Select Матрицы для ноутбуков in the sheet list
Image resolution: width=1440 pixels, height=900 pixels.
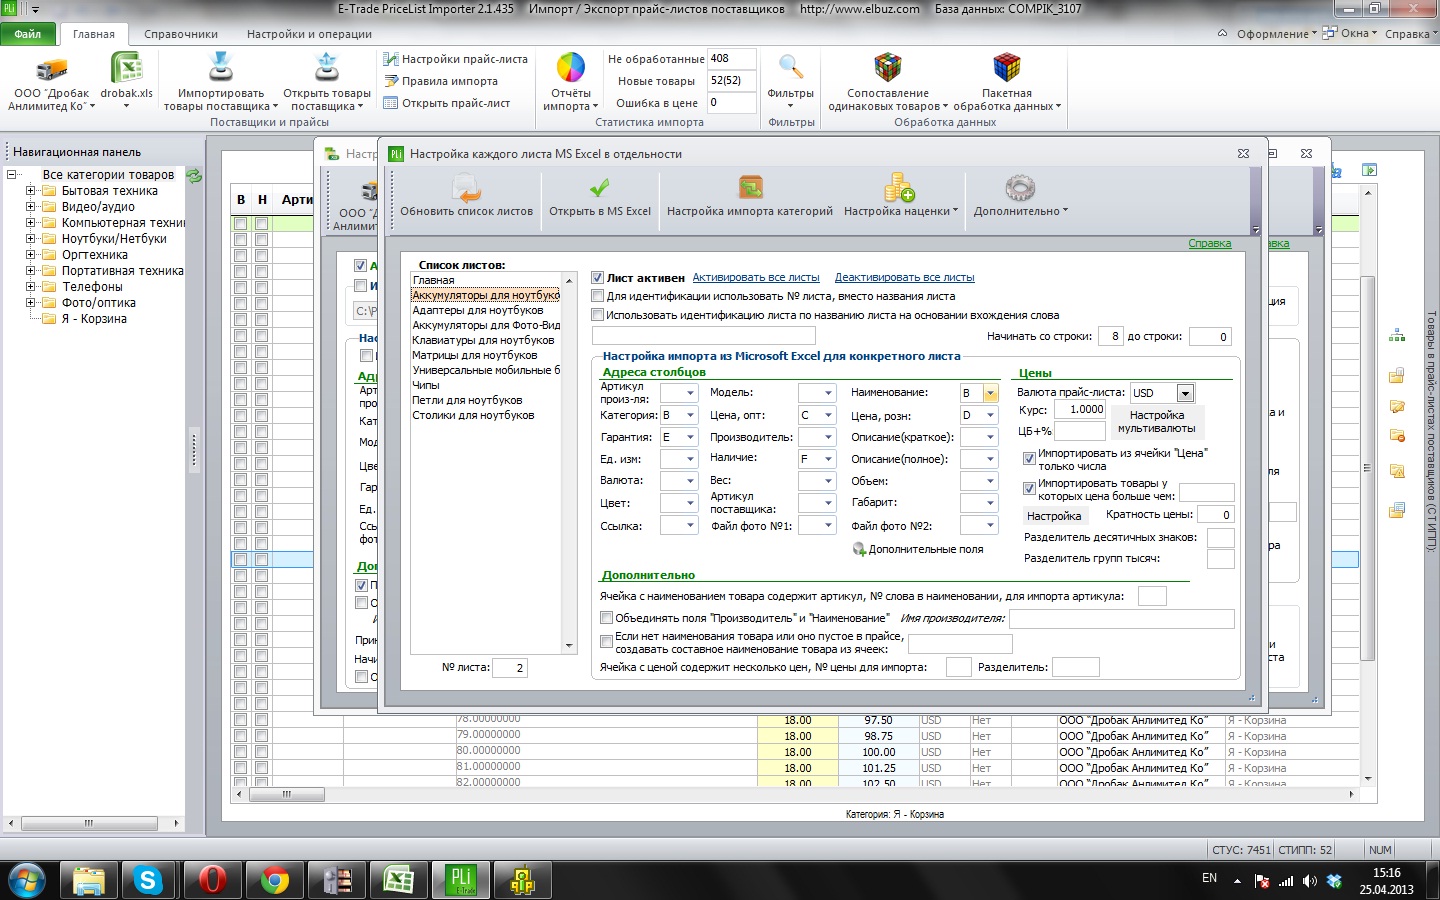pyautogui.click(x=475, y=355)
